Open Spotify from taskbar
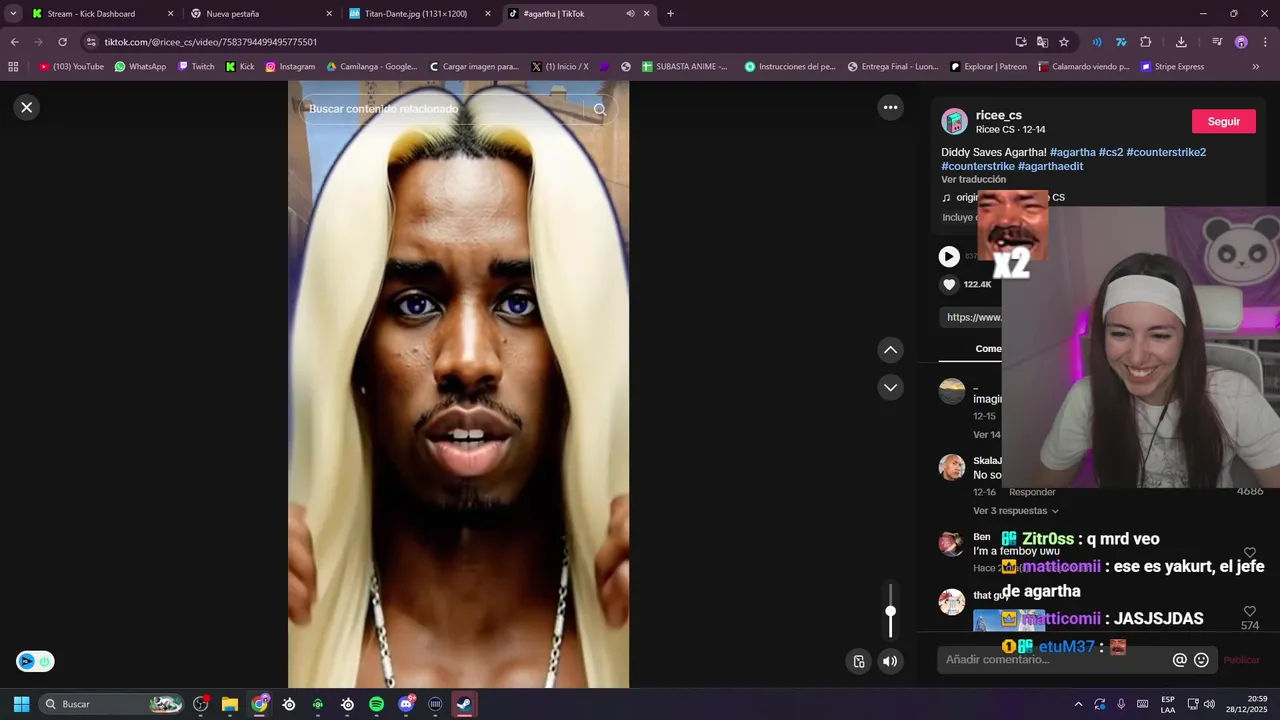This screenshot has width=1280, height=720. (x=377, y=704)
